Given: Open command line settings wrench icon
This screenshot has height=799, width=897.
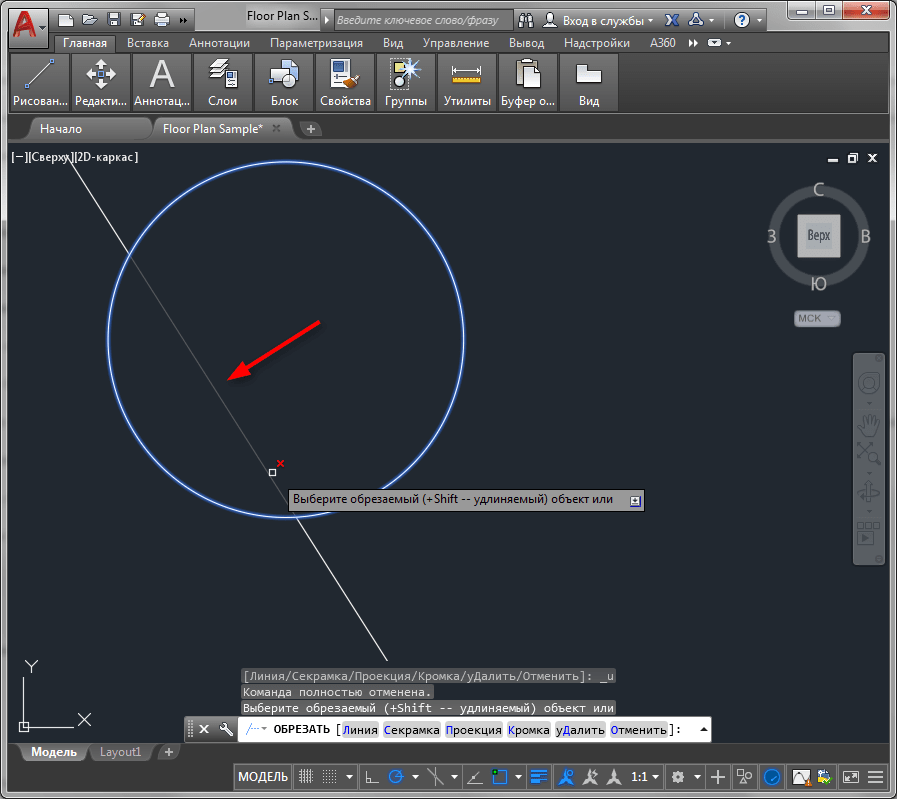Looking at the screenshot, I should pos(226,729).
